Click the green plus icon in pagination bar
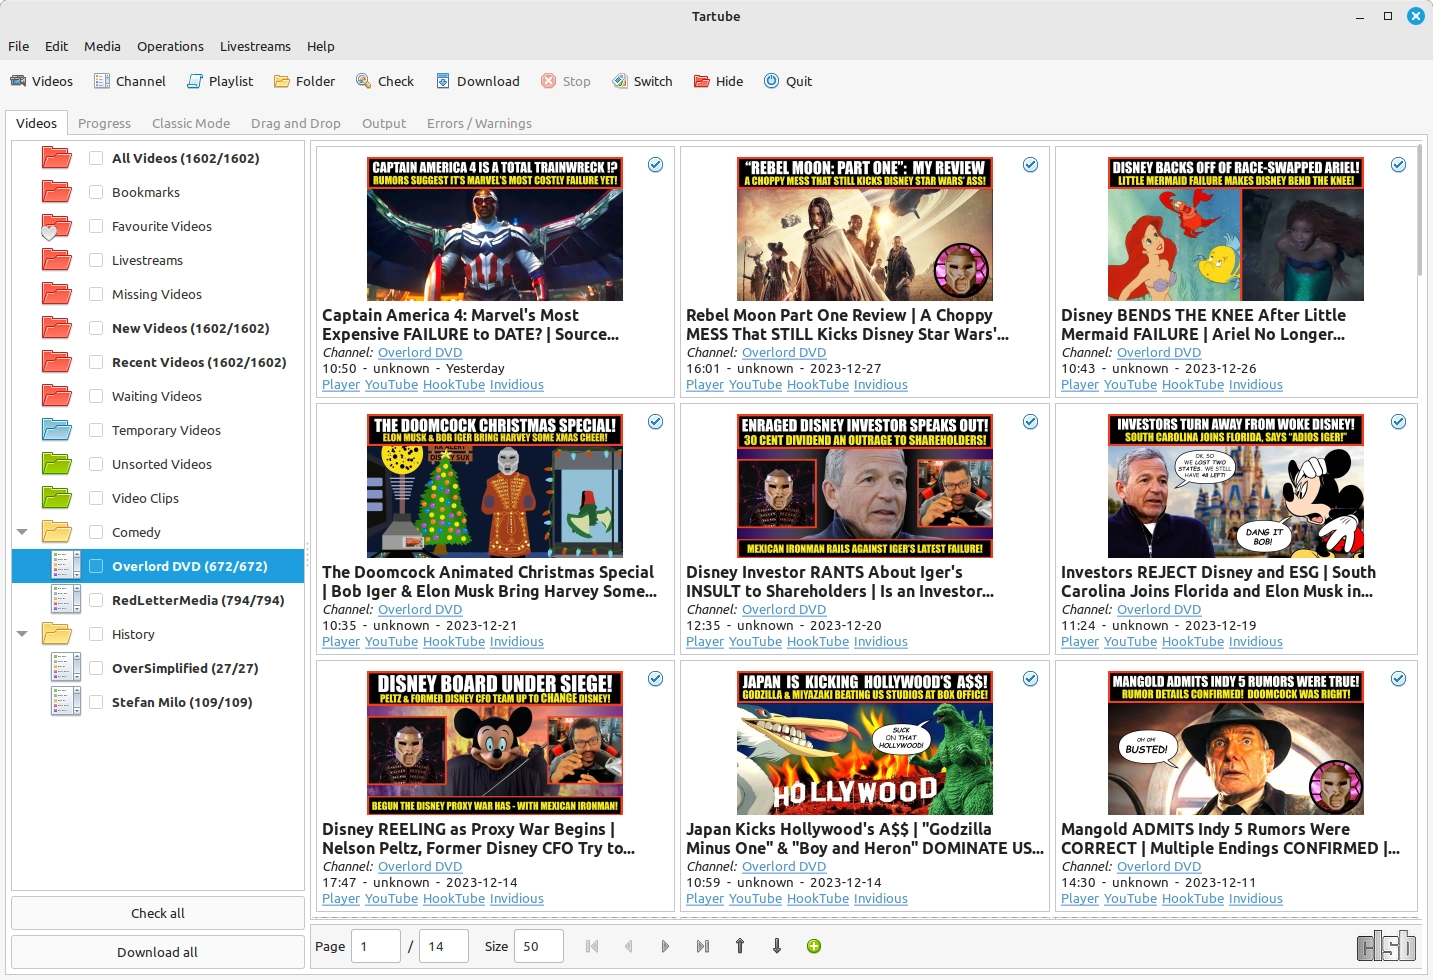This screenshot has height=980, width=1433. [x=813, y=945]
